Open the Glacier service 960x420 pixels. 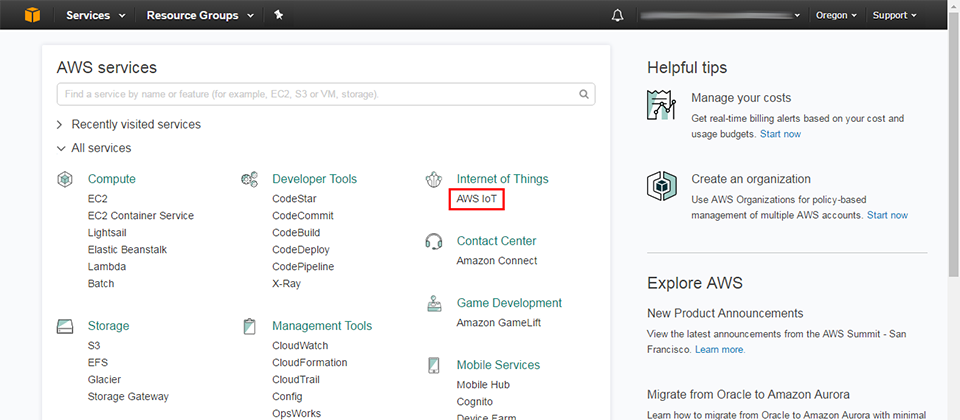(x=105, y=380)
